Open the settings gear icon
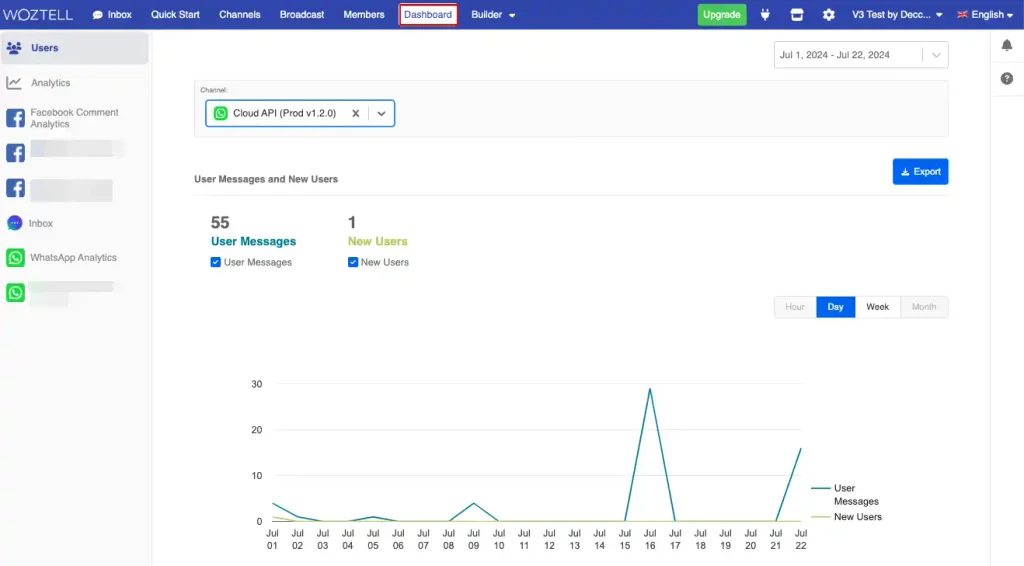The height and width of the screenshot is (566, 1024). click(829, 14)
